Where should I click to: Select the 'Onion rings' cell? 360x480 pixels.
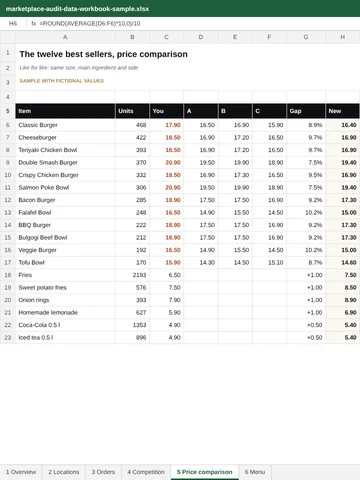(65, 300)
